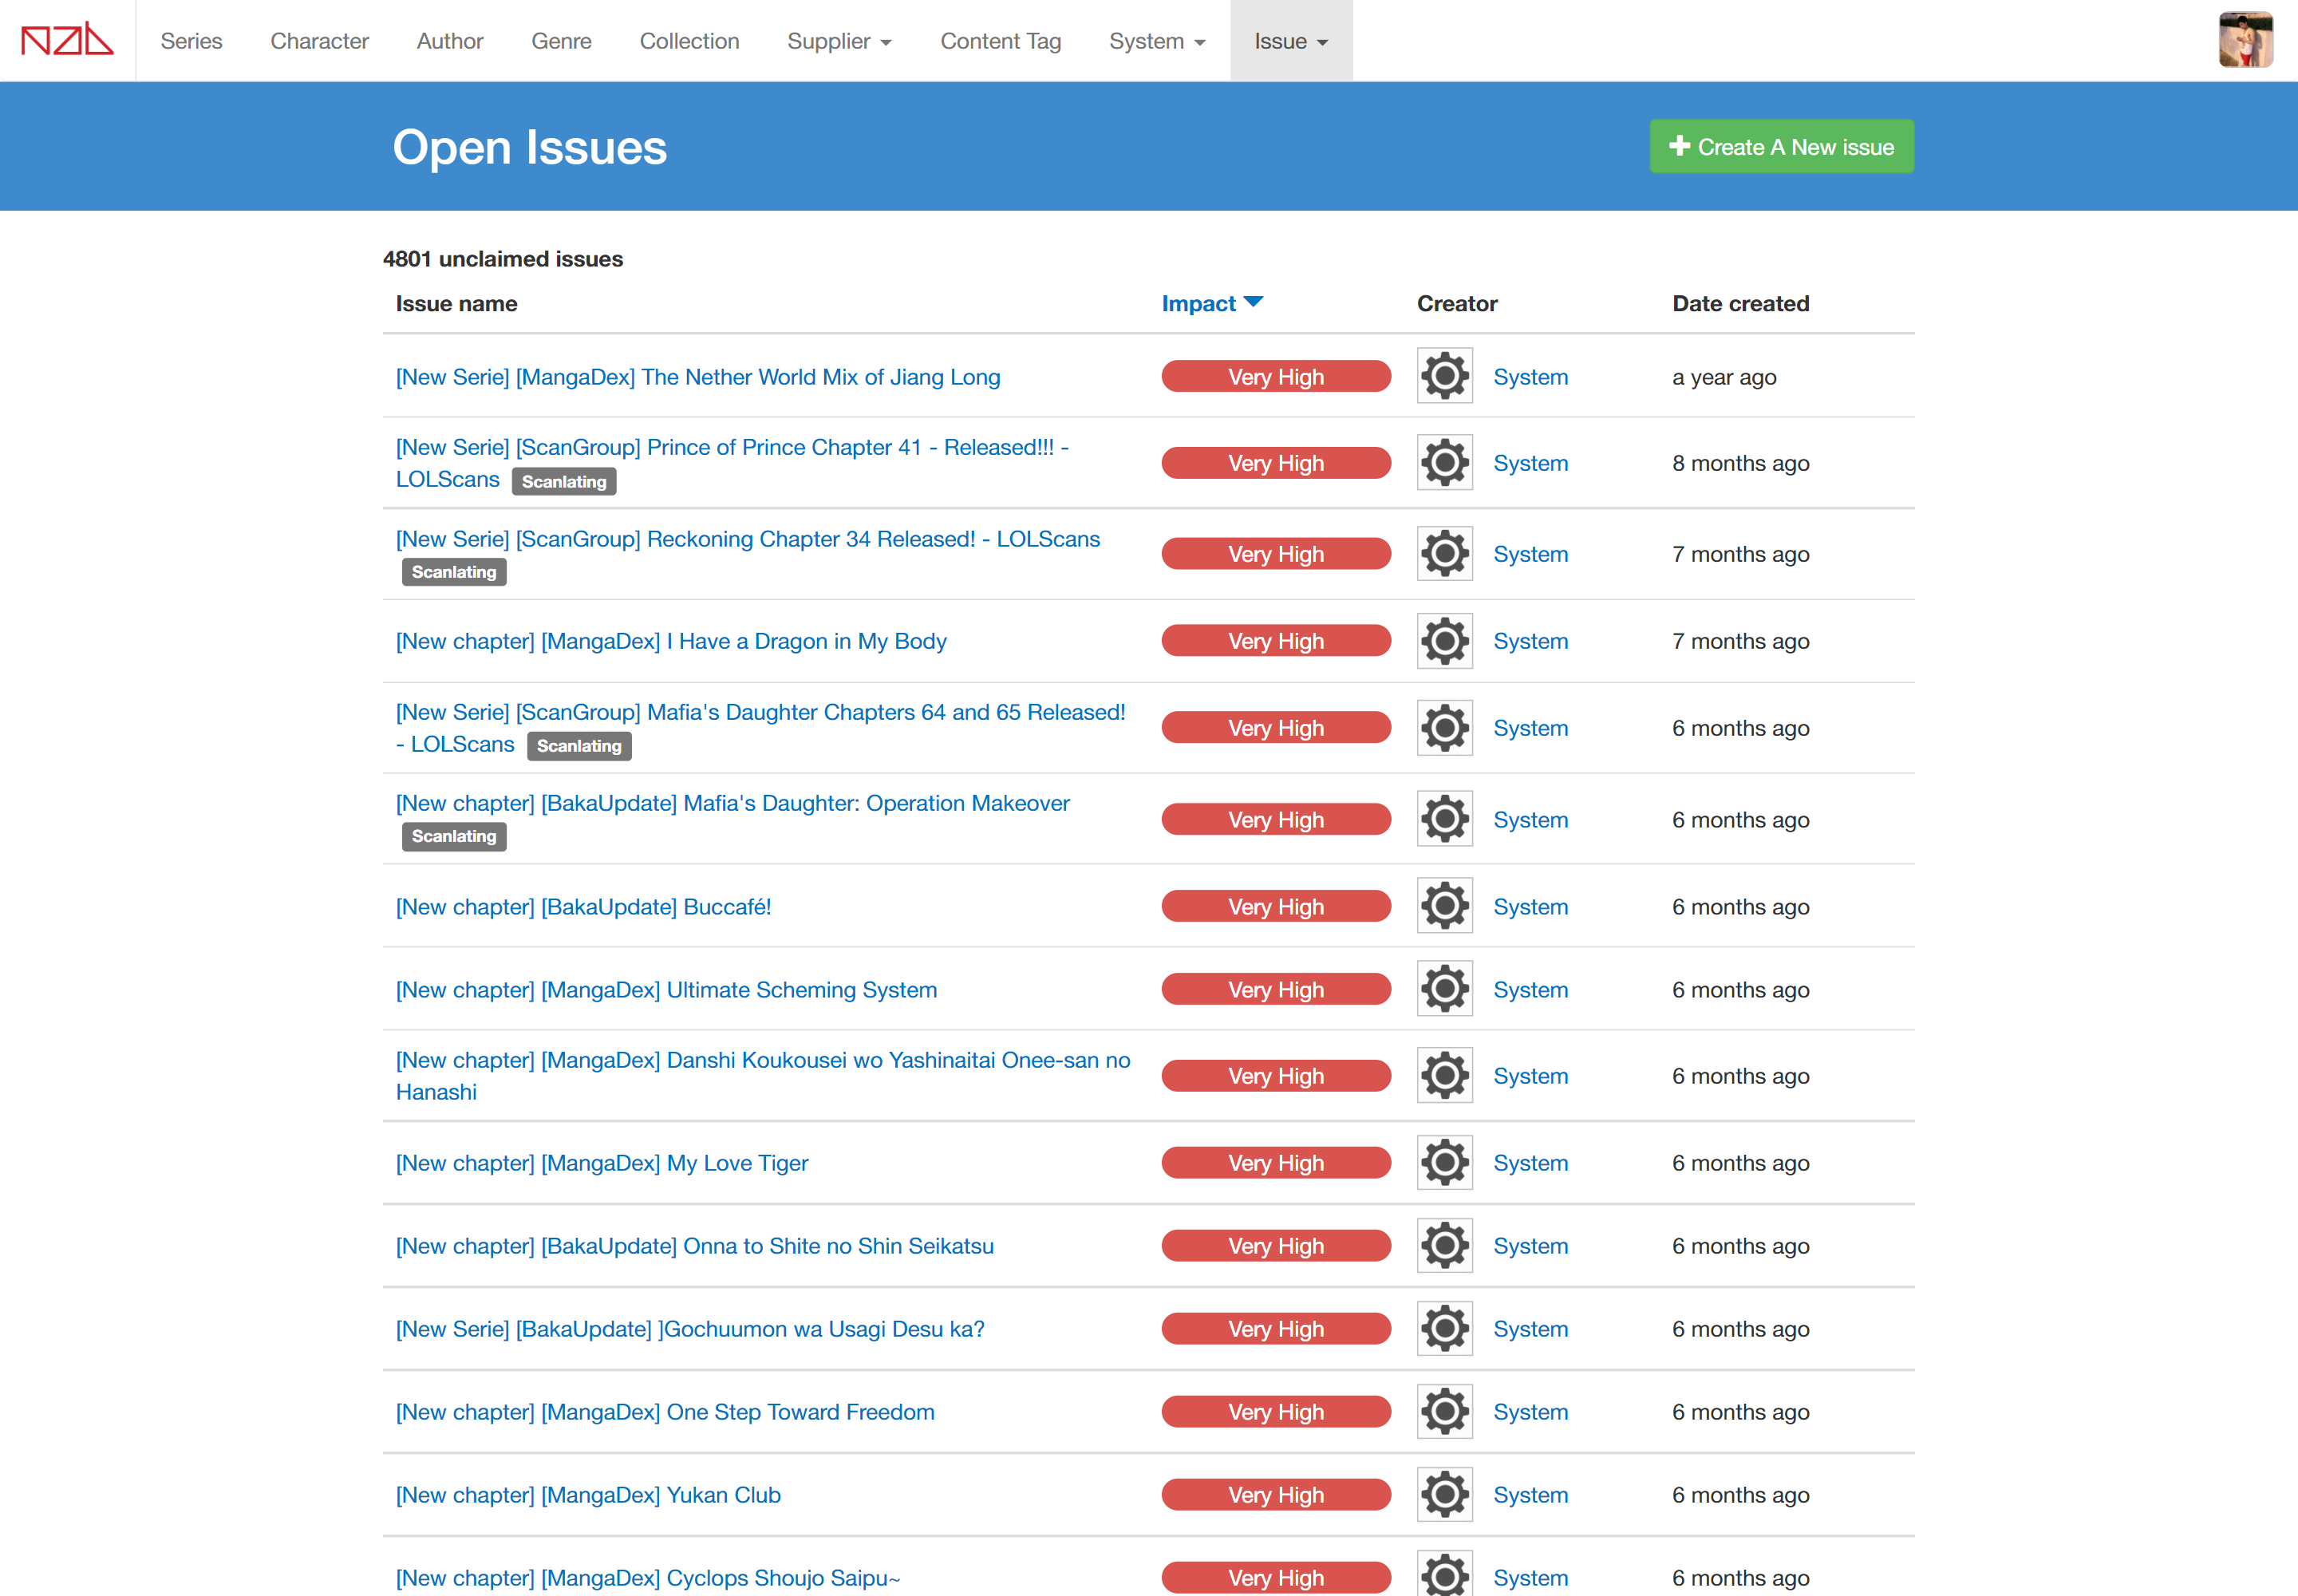The width and height of the screenshot is (2298, 1596).
Task: Click gear icon on My Love Tiger row
Action: (1444, 1162)
